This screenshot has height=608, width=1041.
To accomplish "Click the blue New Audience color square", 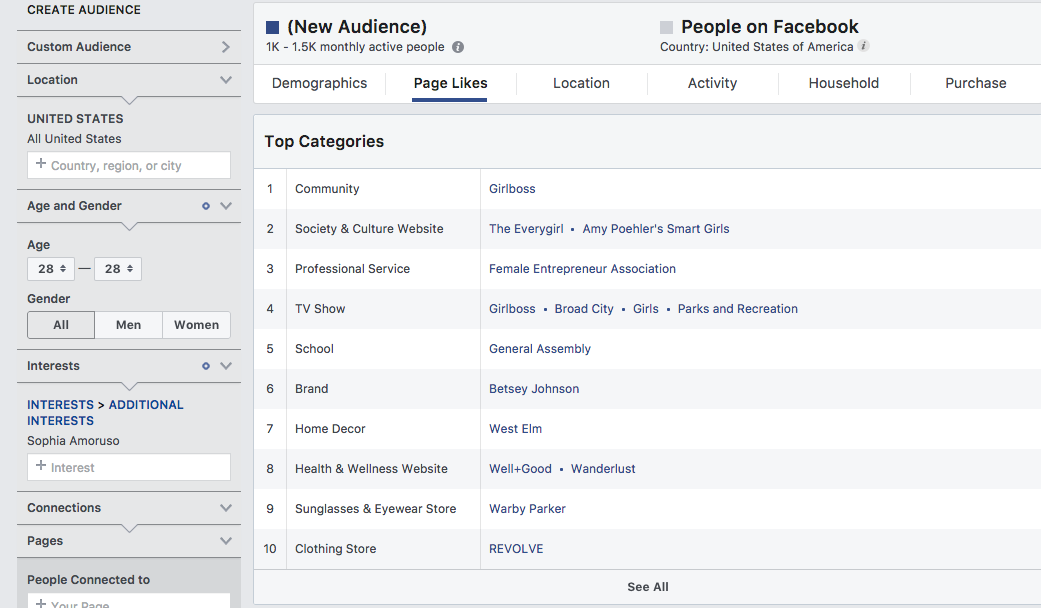I will 272,27.
